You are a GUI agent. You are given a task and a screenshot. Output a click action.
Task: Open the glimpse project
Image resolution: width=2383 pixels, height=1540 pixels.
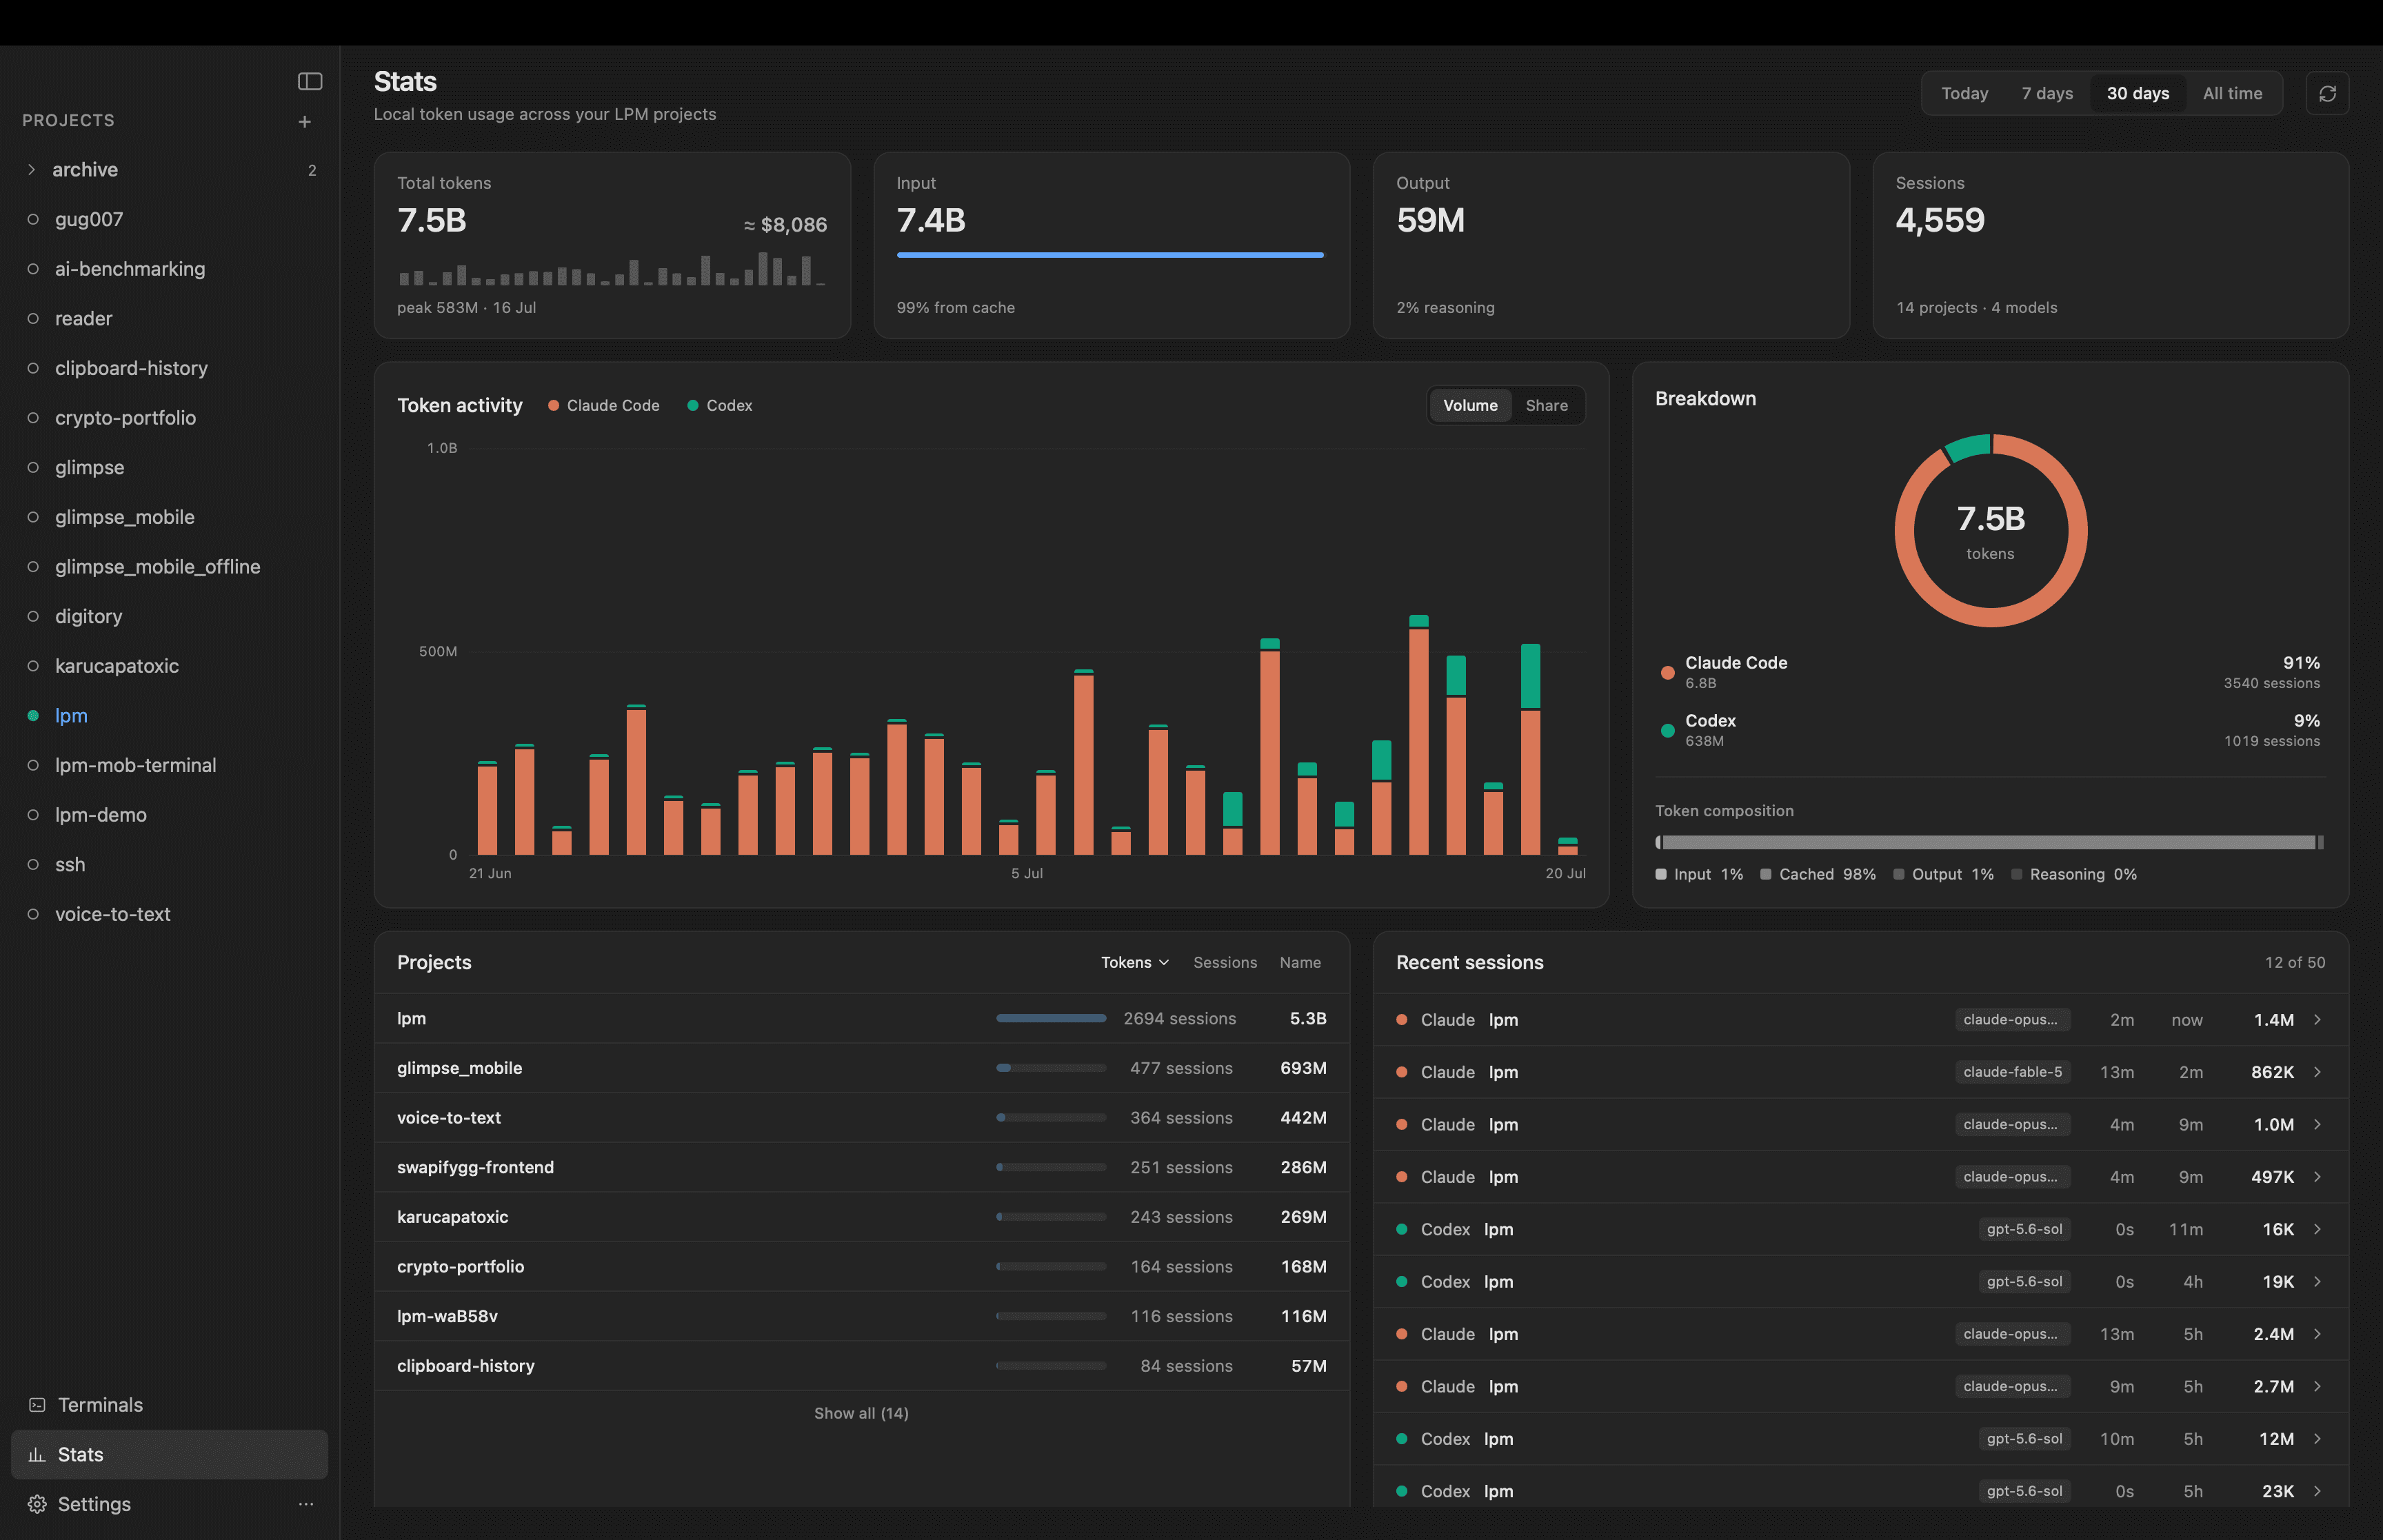pos(170,467)
